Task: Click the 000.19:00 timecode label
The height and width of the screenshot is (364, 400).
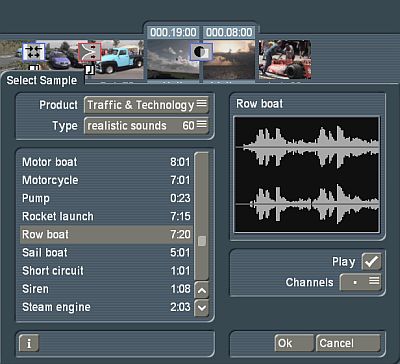Action: click(x=173, y=32)
